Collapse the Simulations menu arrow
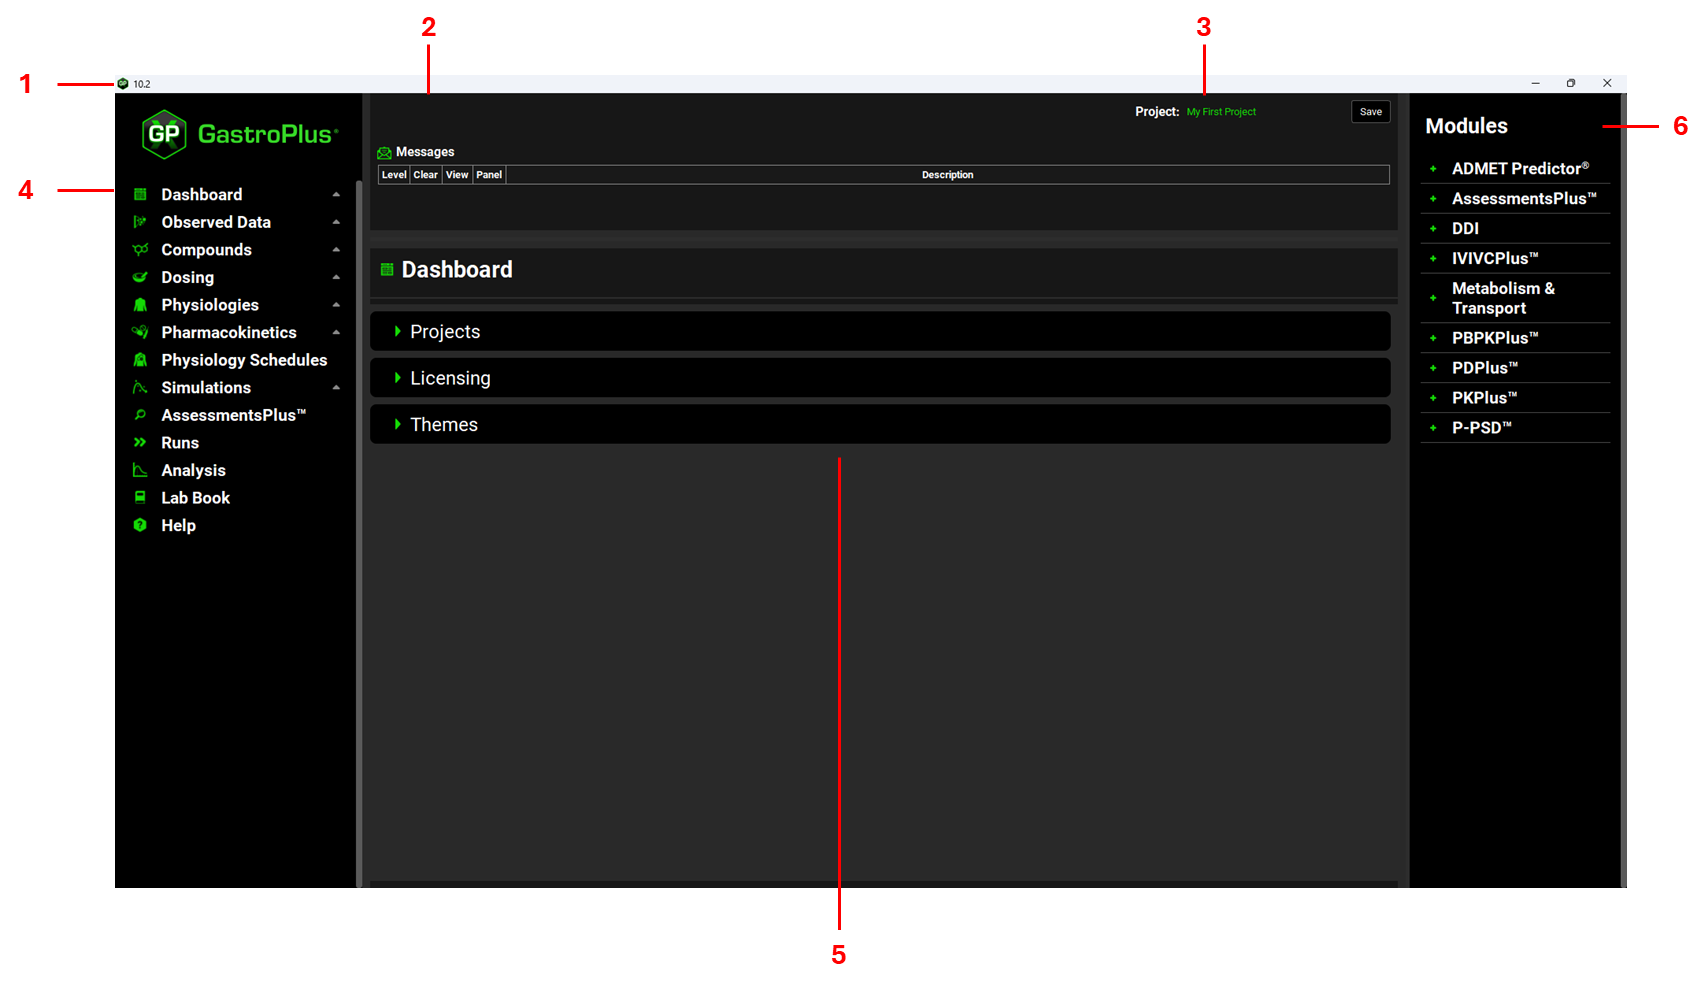The image size is (1706, 990). (x=336, y=388)
